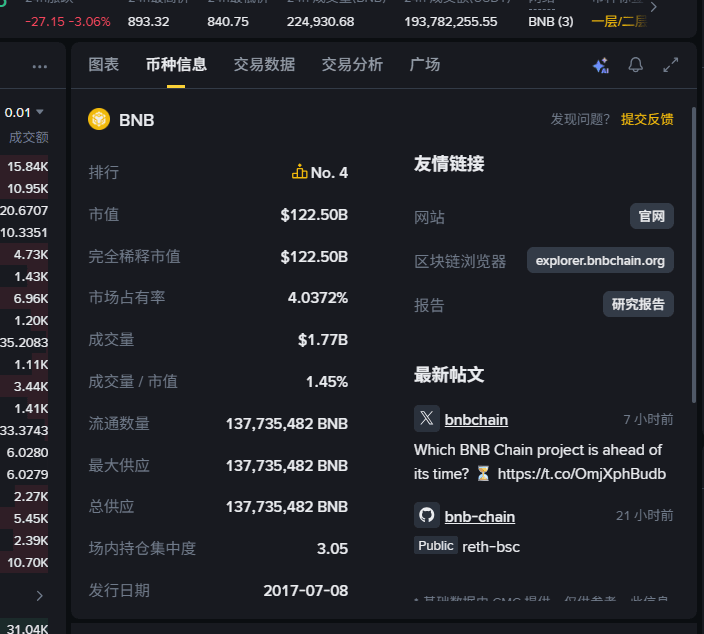Click right chevron on top stats bar
This screenshot has height=634, width=704.
[x=654, y=7]
